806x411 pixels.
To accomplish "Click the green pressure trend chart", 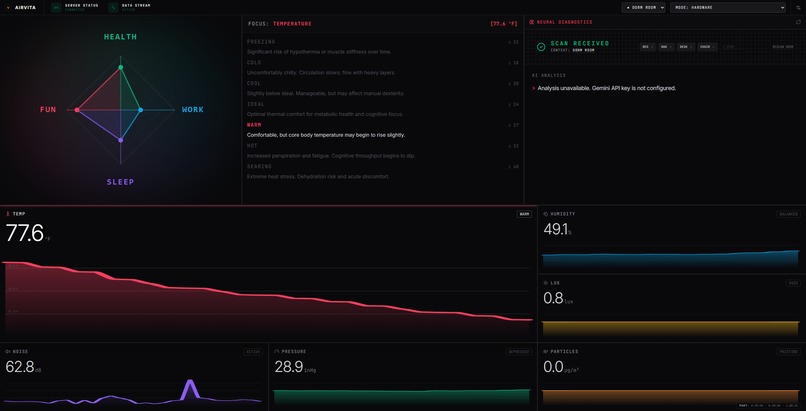I will tap(401, 398).
